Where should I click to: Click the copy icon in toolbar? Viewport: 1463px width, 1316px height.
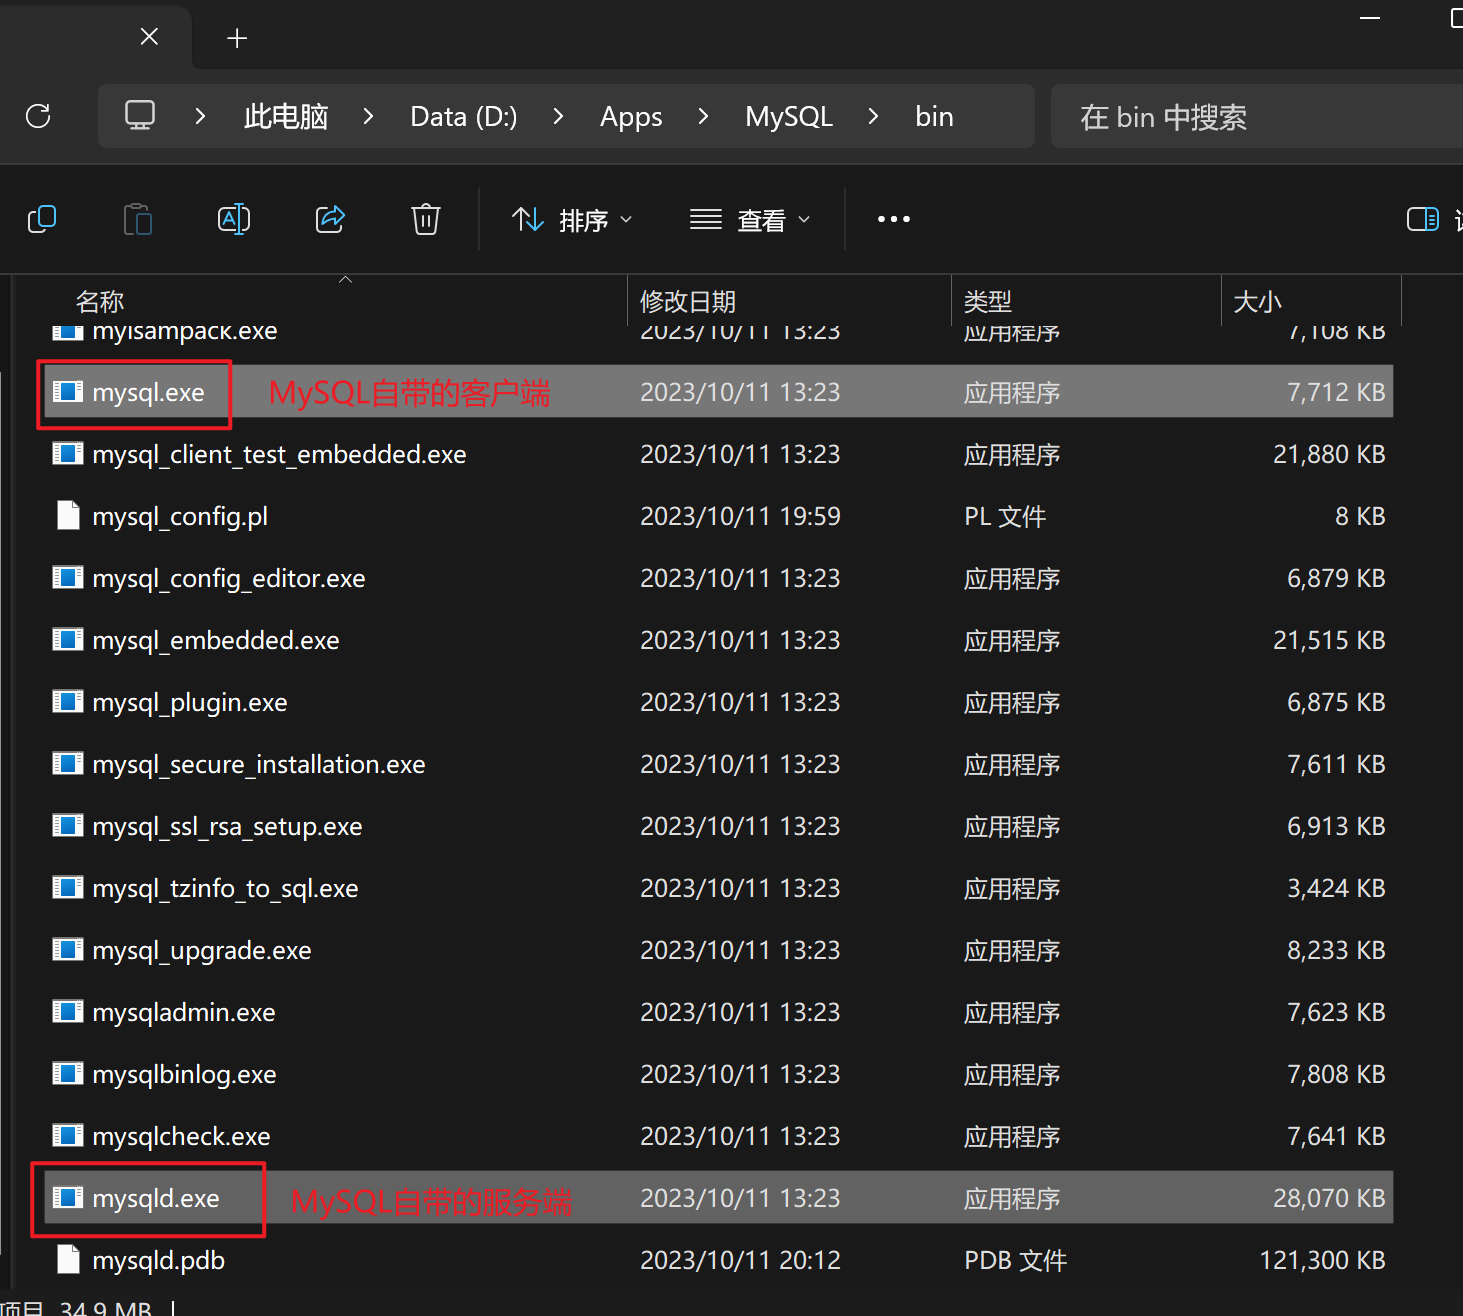(42, 219)
